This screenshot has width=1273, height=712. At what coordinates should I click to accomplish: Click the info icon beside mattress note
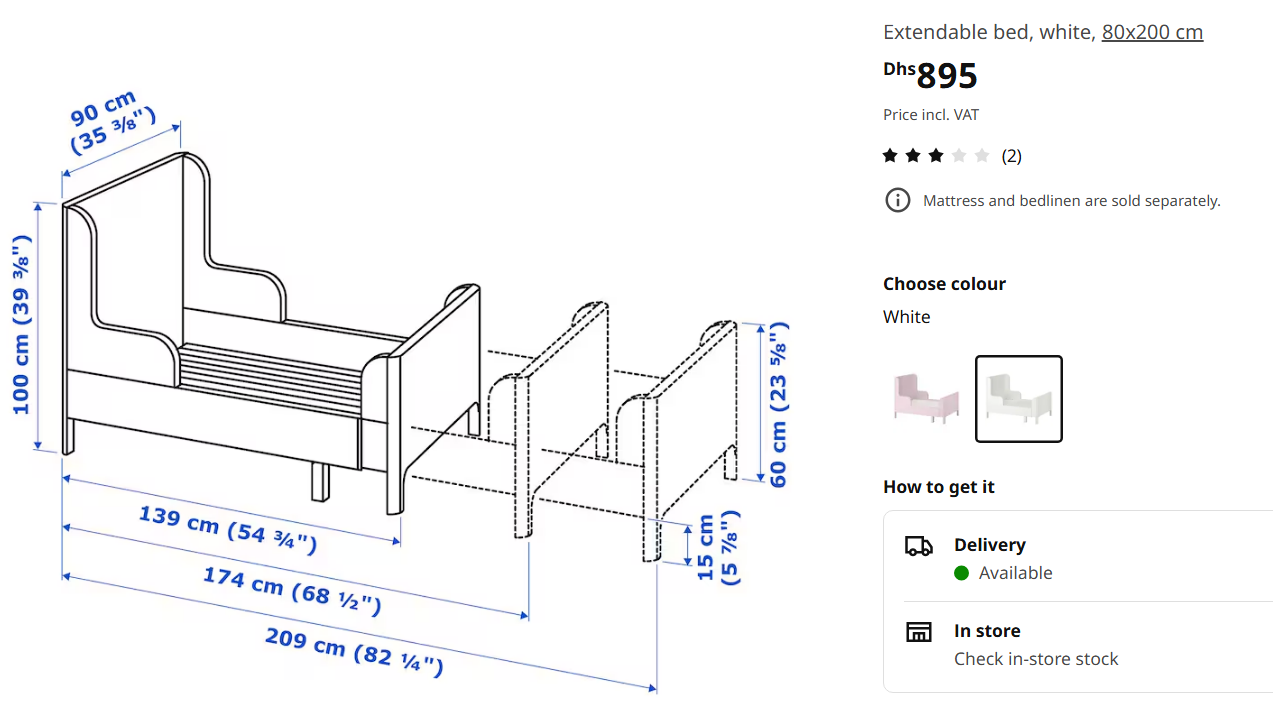(x=898, y=200)
